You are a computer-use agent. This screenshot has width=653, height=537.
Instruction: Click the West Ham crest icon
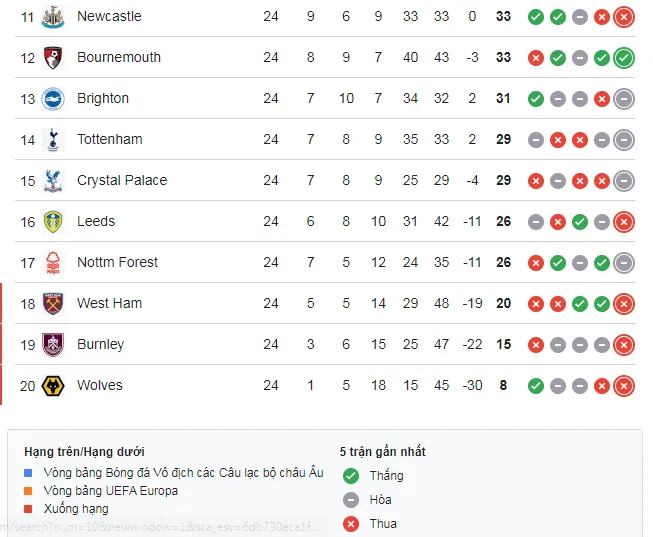[53, 304]
